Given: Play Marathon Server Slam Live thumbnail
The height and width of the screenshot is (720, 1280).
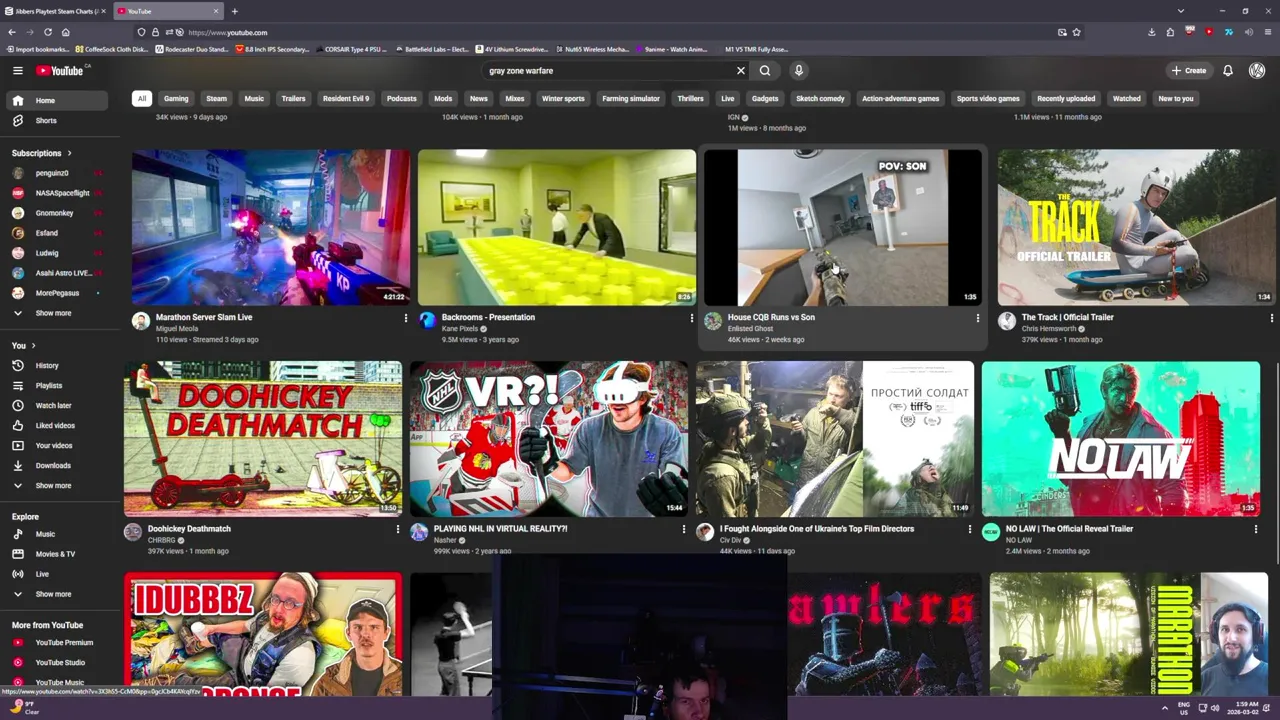Looking at the screenshot, I should click(271, 228).
